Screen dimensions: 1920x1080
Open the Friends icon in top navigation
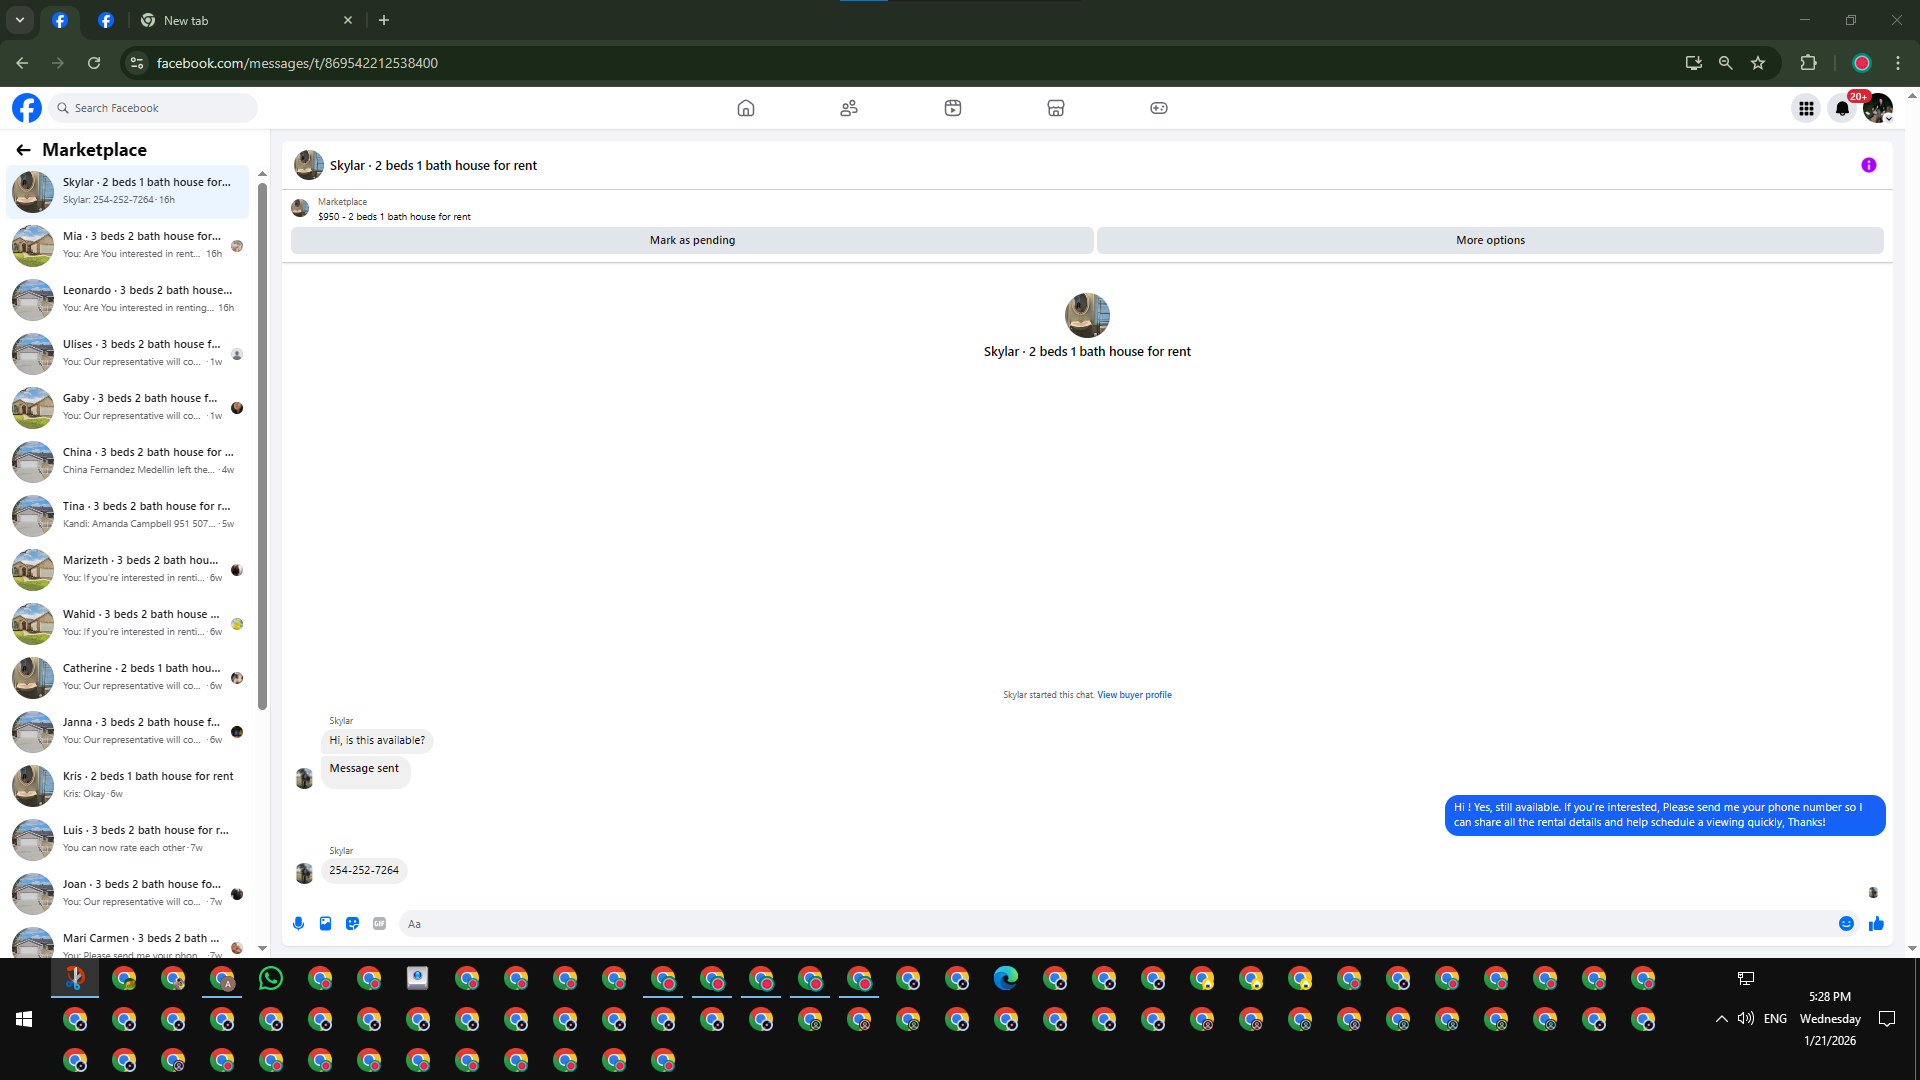coord(849,108)
